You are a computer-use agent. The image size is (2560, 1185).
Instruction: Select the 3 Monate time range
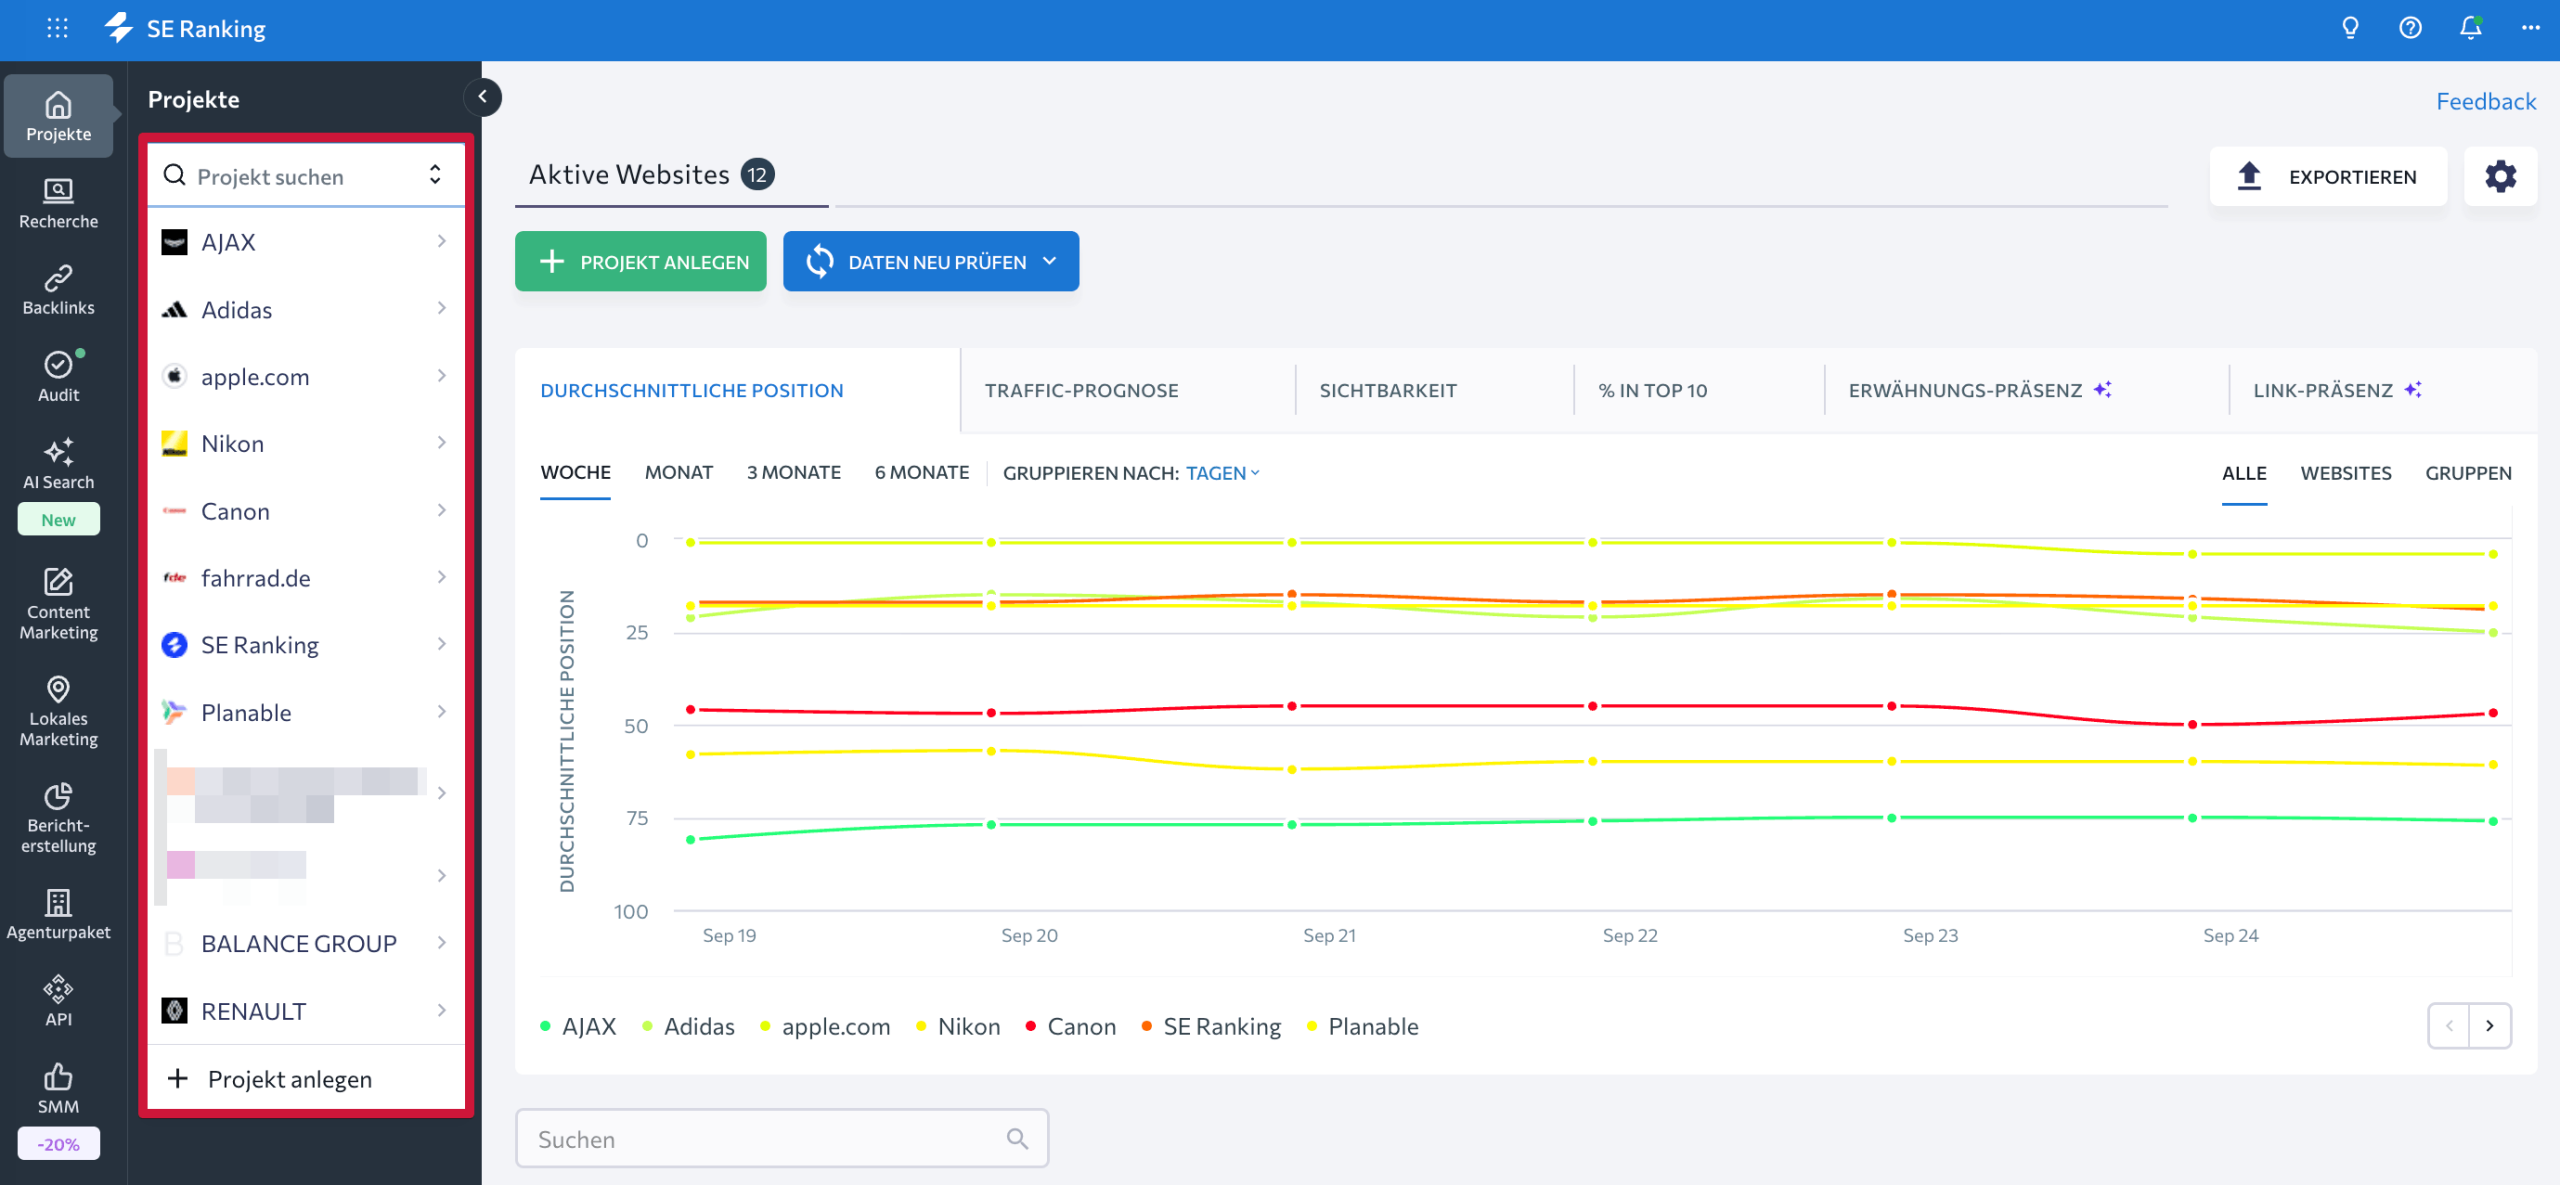[793, 472]
